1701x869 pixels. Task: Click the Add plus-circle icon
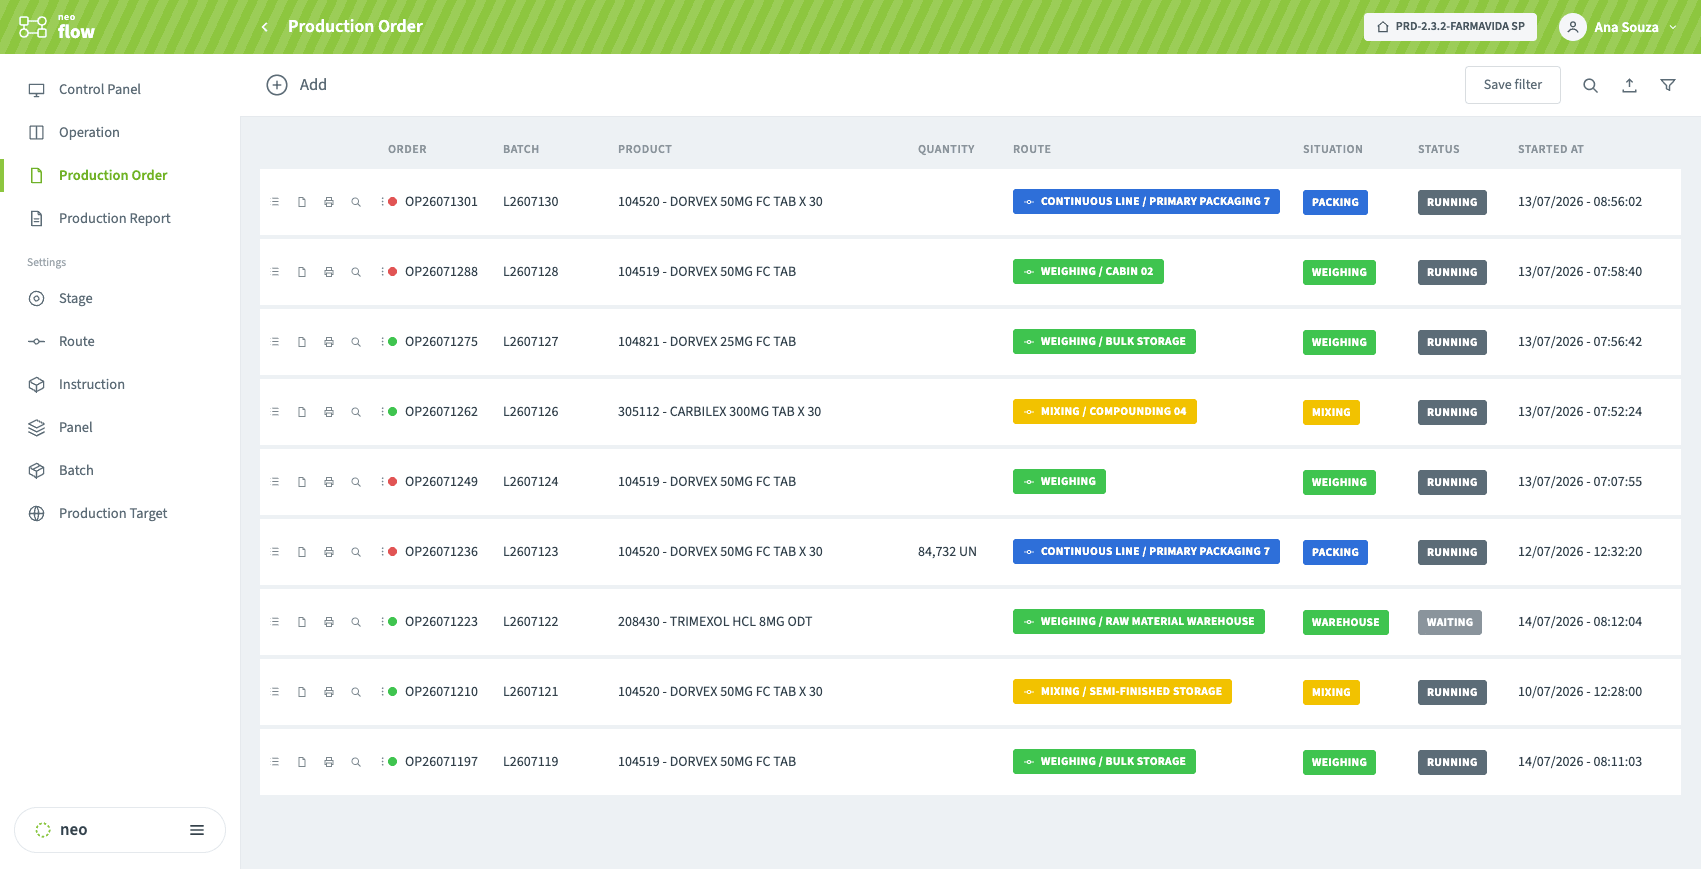277,85
